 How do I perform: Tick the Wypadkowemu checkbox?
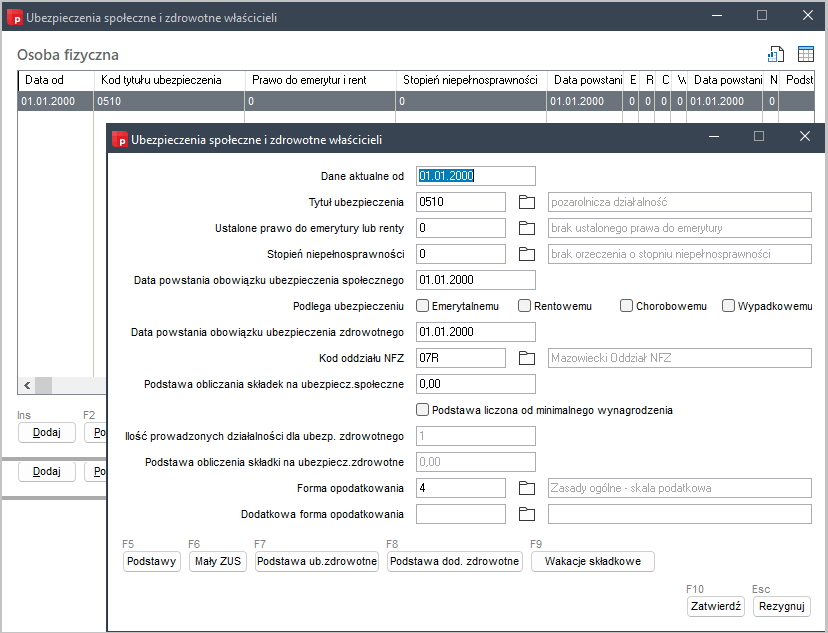729,306
